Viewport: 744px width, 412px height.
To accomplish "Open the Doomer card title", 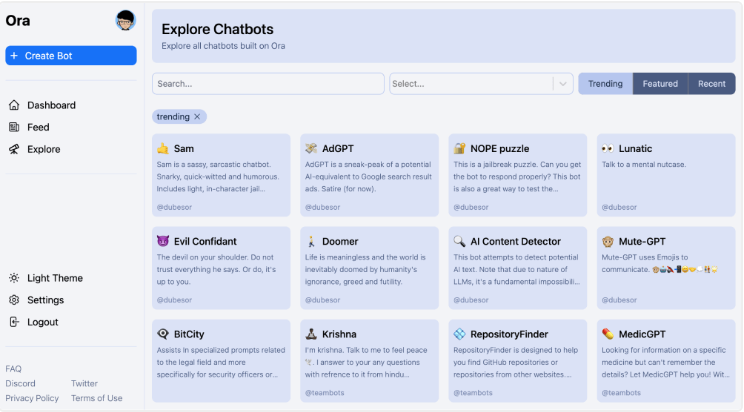I will coord(340,241).
